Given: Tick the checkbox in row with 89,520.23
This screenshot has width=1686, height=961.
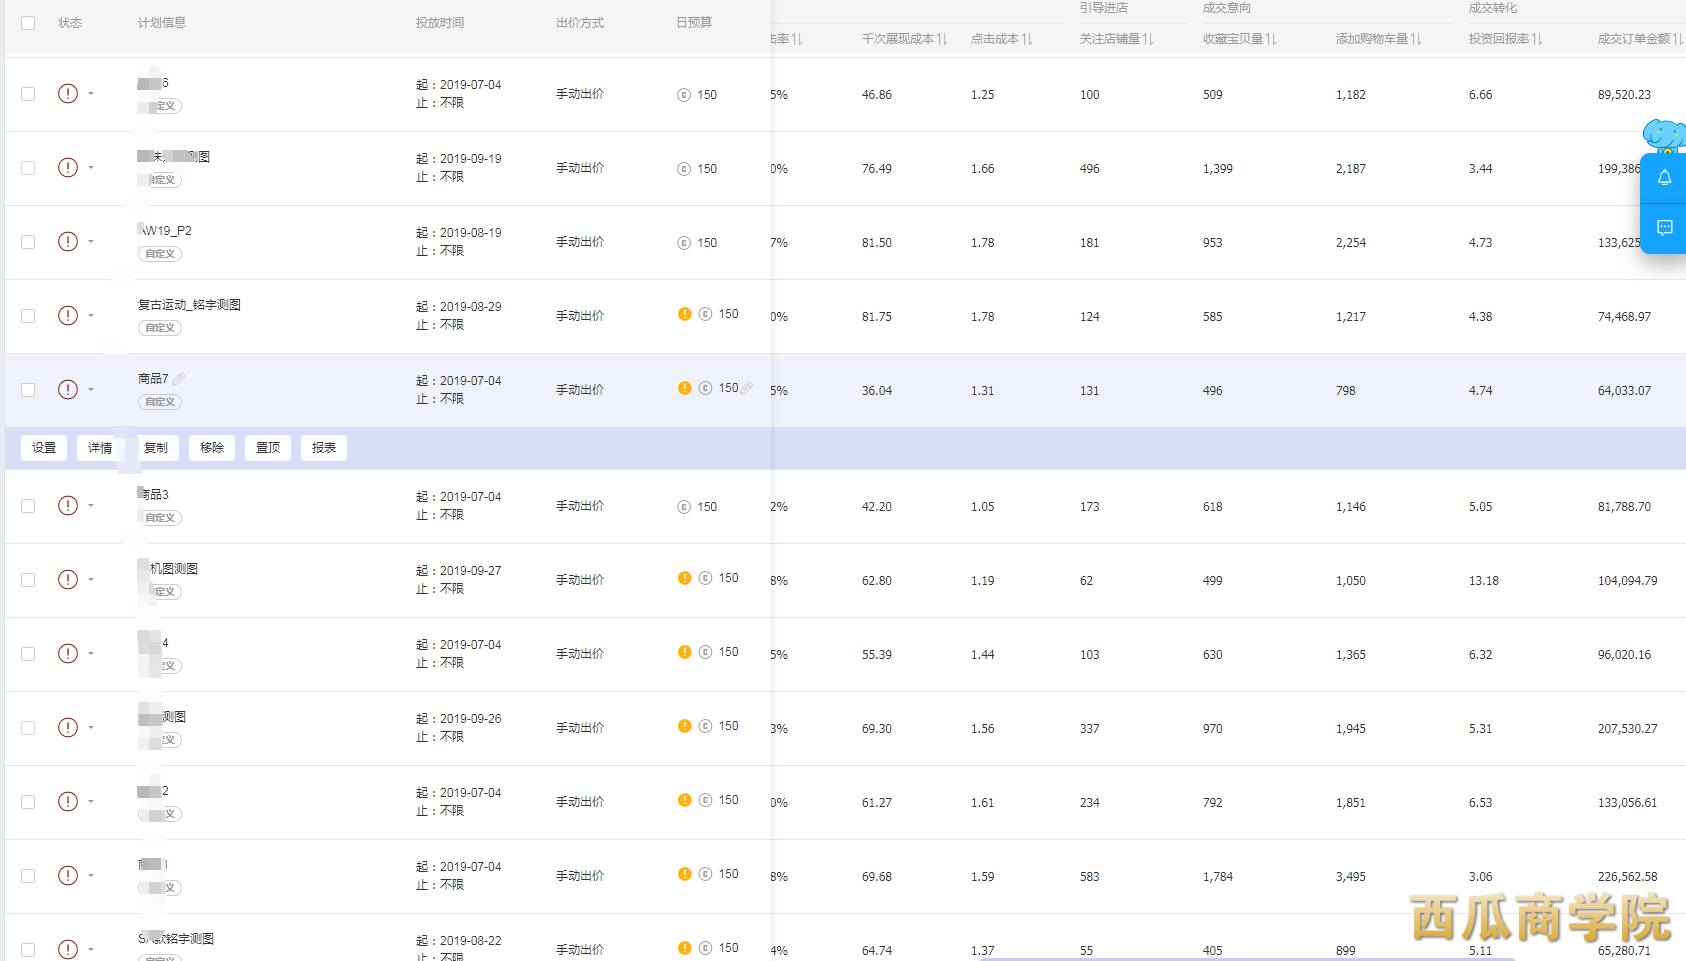Looking at the screenshot, I should 28,94.
